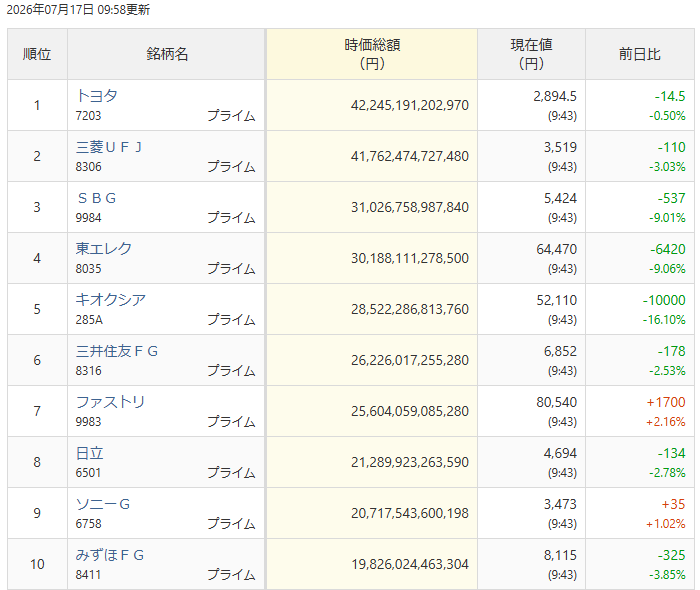700x590 pixels.
Task: Click the -537 price change
Action: [x=671, y=198]
